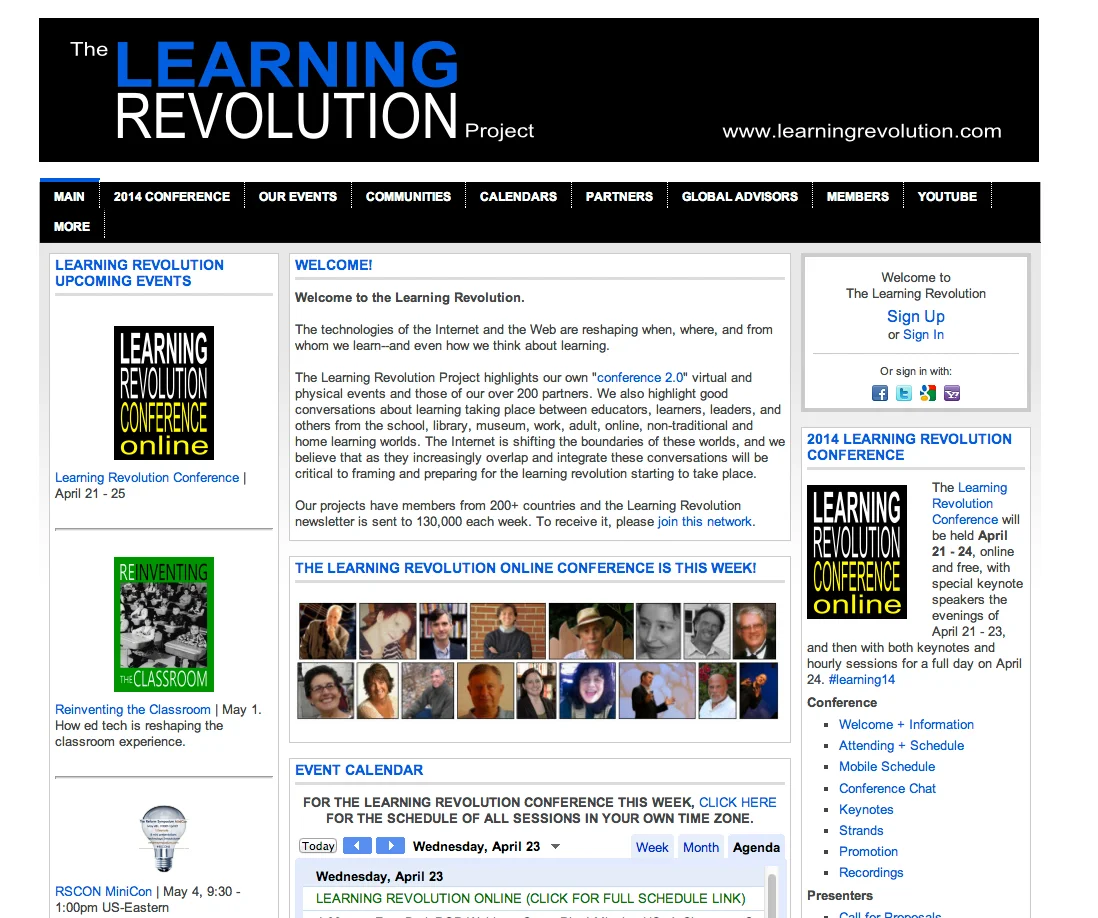Image resolution: width=1098 pixels, height=918 pixels.
Task: Sign in with the Google icon
Action: tap(928, 394)
